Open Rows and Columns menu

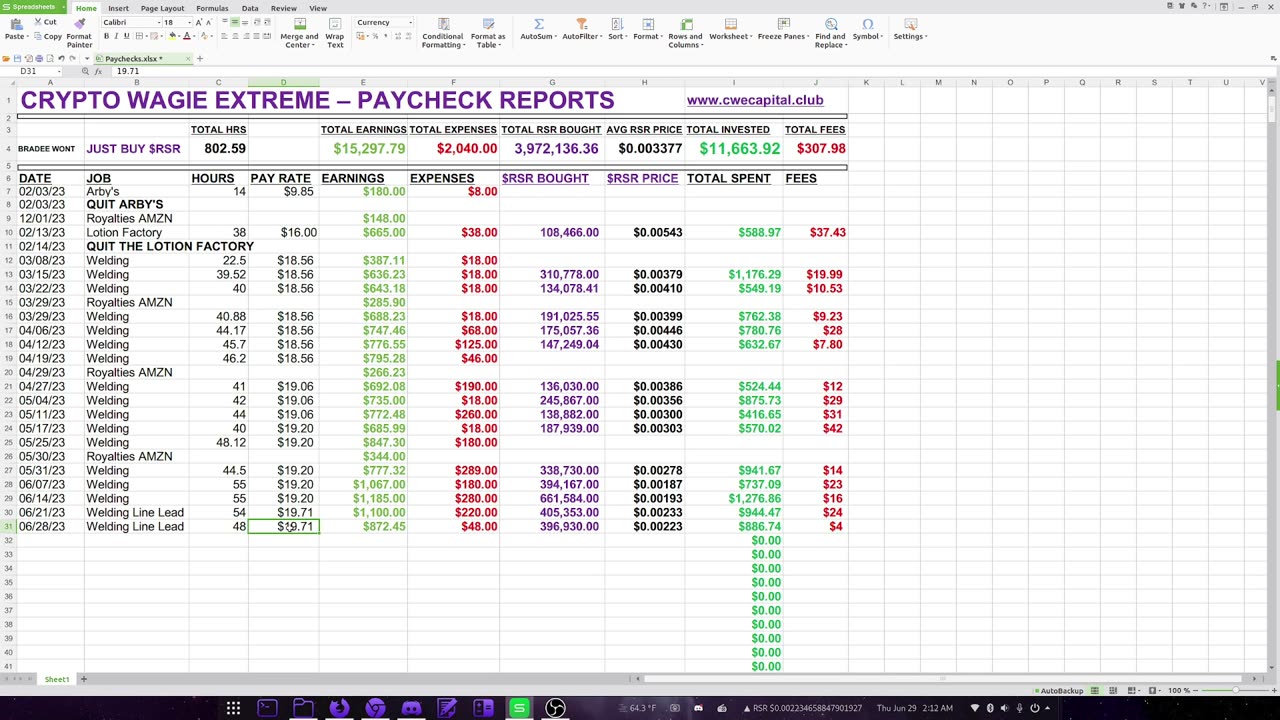(685, 33)
